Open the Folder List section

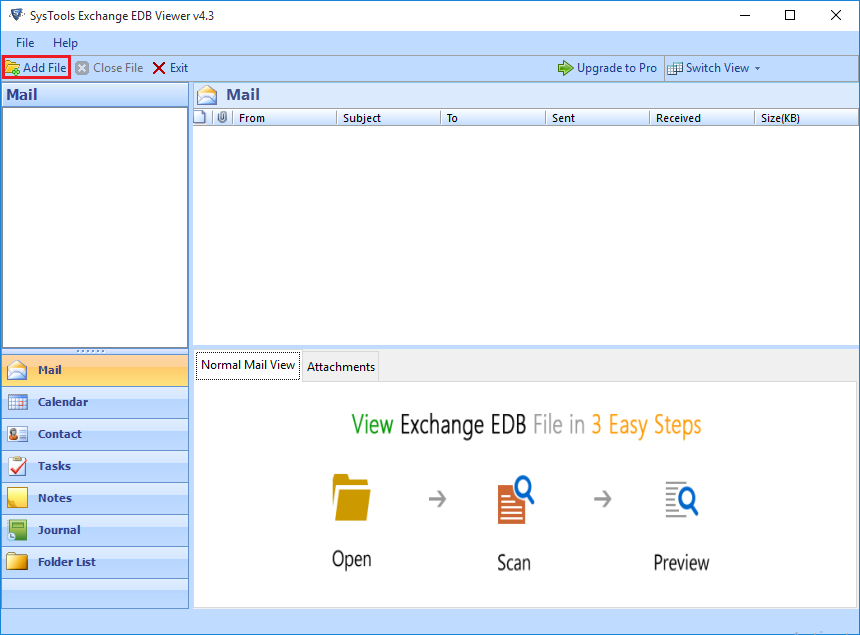pos(95,562)
